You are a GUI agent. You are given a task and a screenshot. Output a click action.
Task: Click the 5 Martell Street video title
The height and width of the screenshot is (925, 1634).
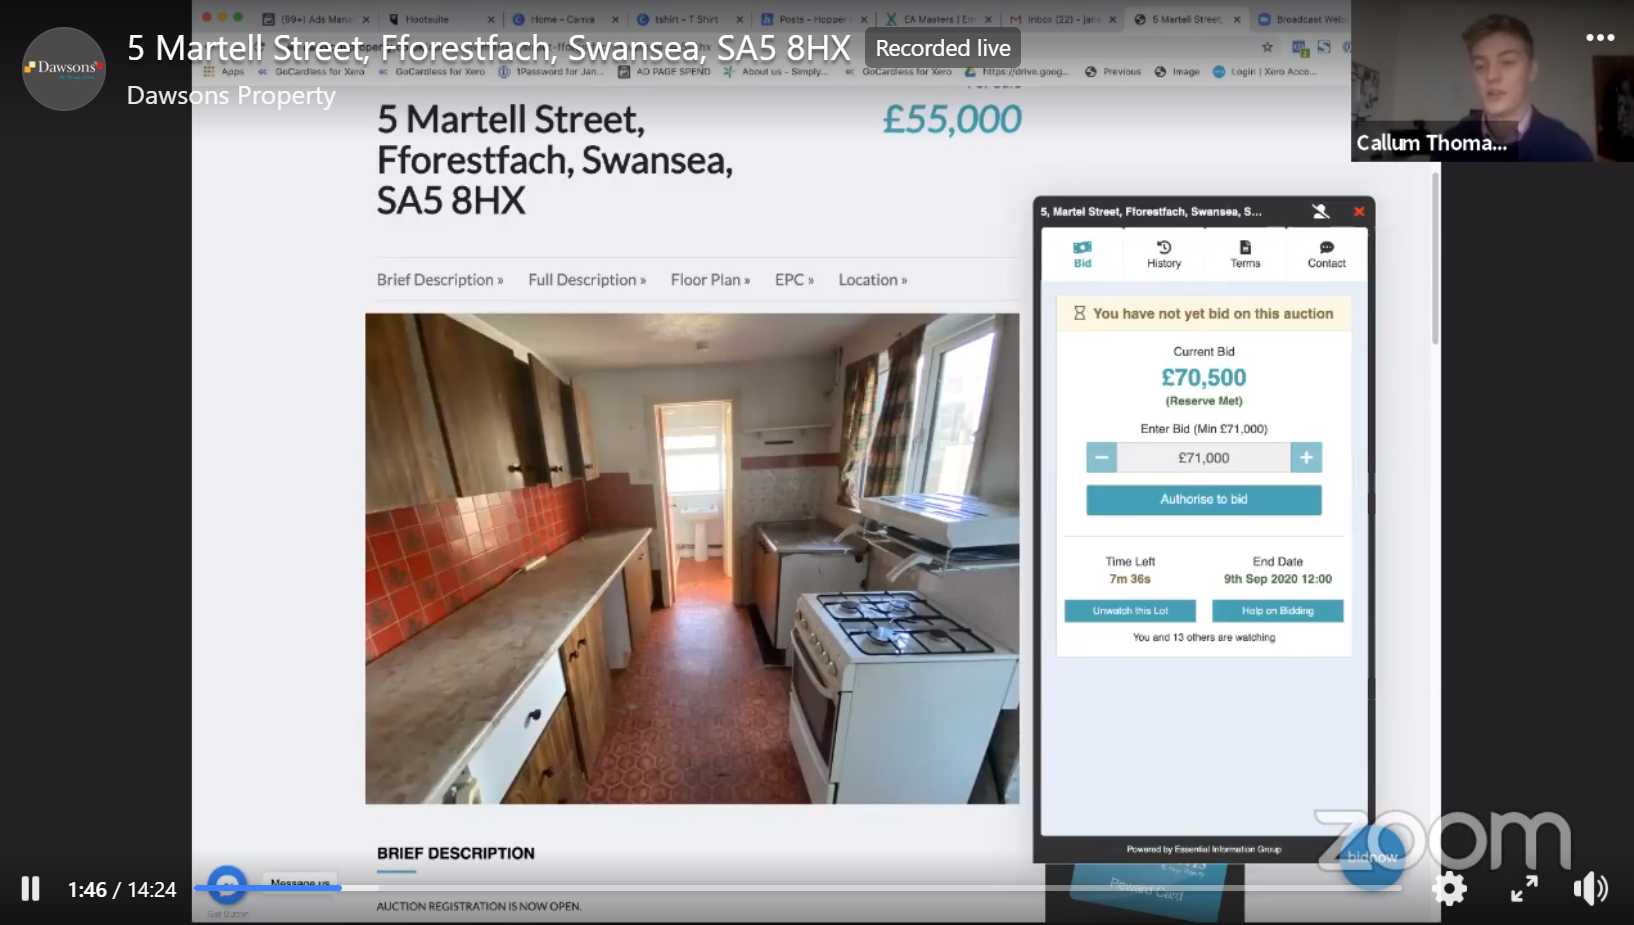[488, 48]
